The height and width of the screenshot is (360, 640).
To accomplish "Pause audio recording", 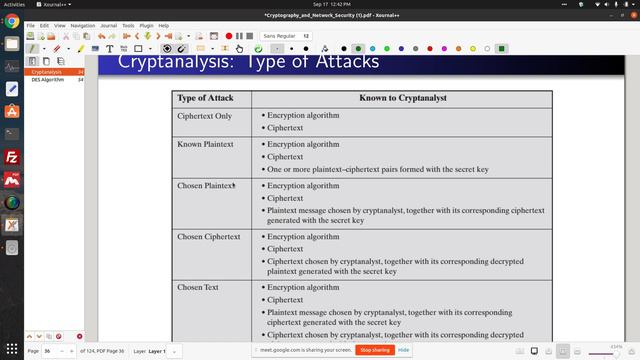I will coord(239,36).
